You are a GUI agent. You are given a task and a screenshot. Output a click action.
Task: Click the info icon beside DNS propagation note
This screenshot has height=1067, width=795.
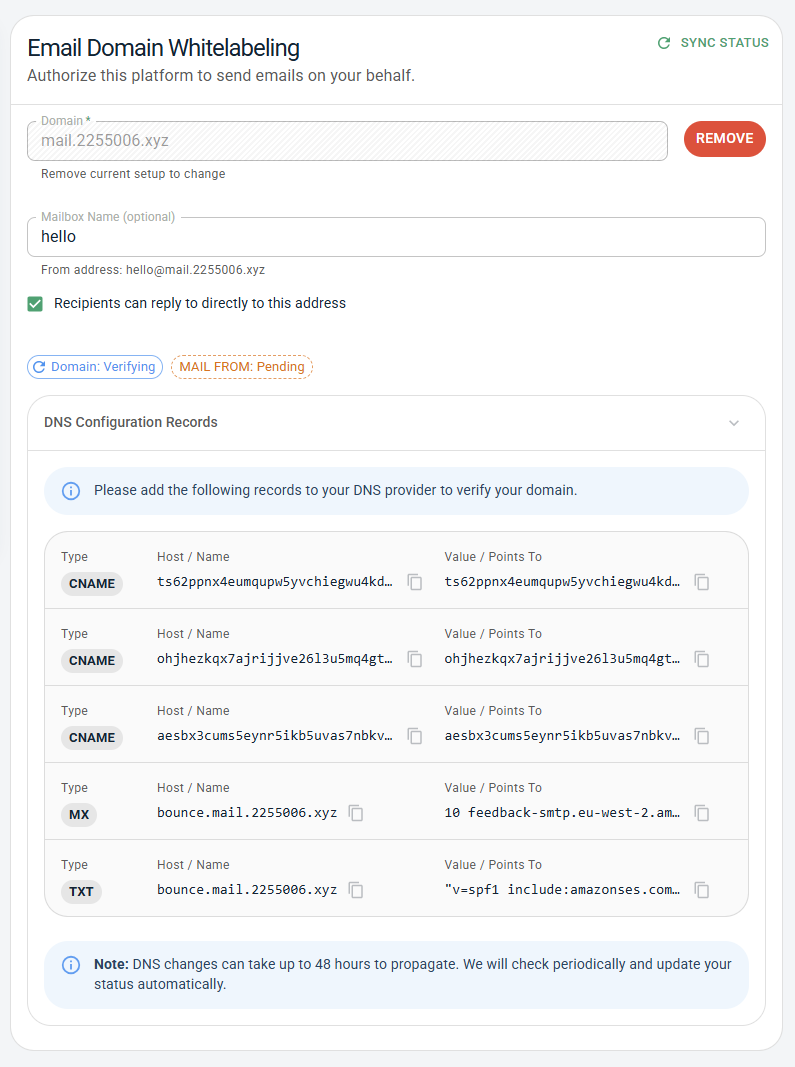coord(71,965)
